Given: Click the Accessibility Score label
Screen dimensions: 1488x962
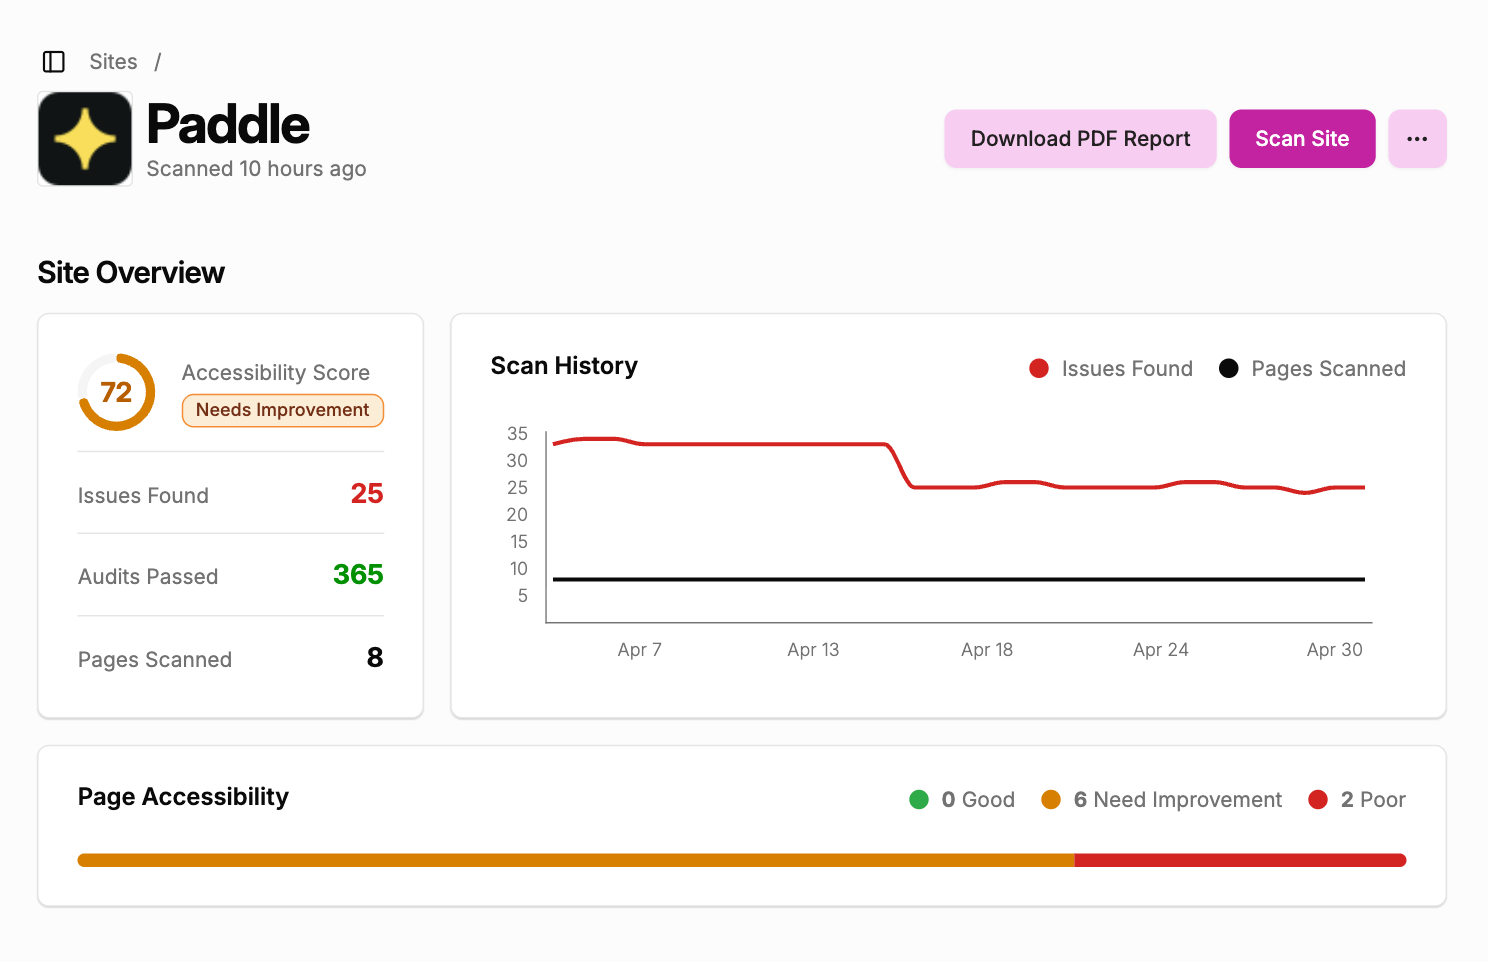Looking at the screenshot, I should [x=276, y=373].
